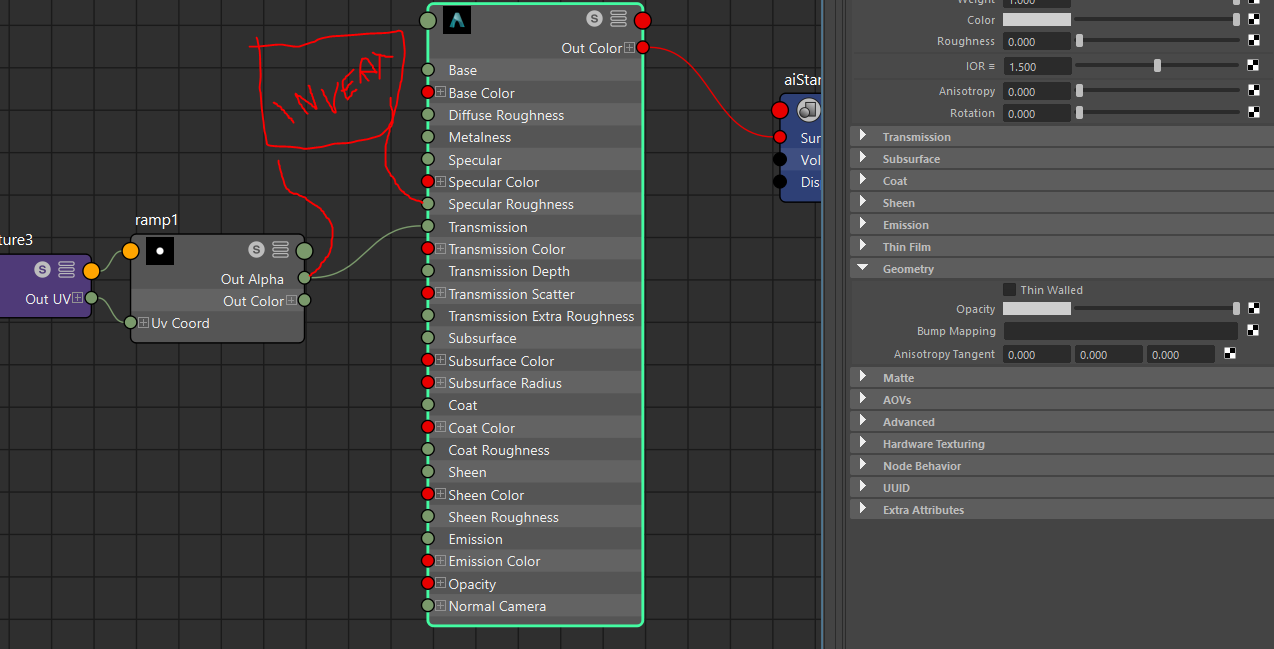This screenshot has height=649, width=1274.
Task: Click the checker map icon beside Bump Mapping
Action: pos(1254,331)
